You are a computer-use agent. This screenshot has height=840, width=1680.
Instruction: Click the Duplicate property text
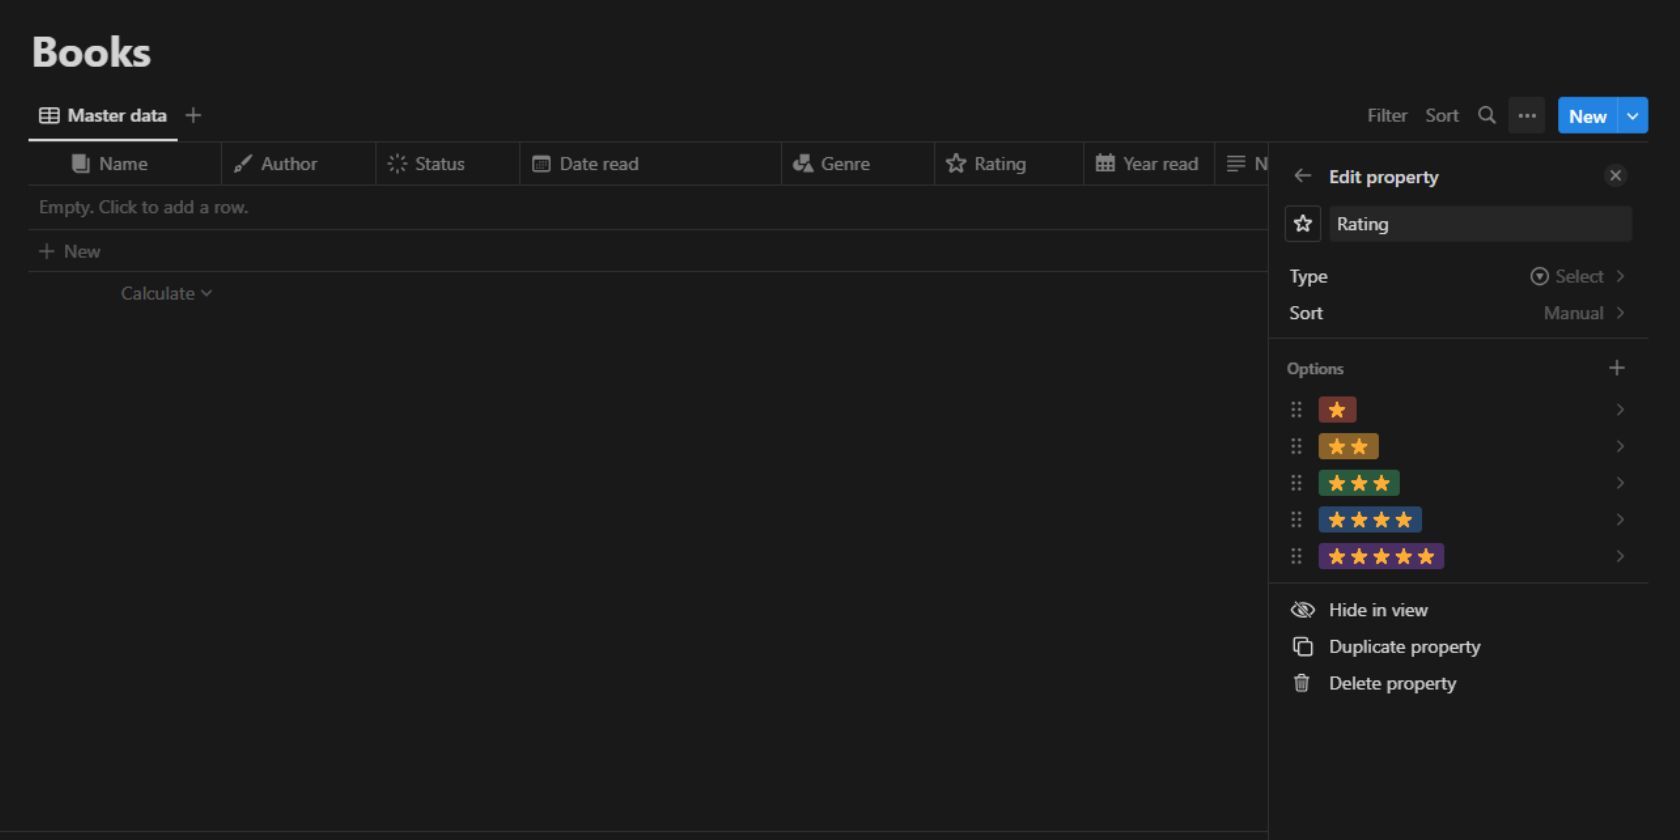1404,647
